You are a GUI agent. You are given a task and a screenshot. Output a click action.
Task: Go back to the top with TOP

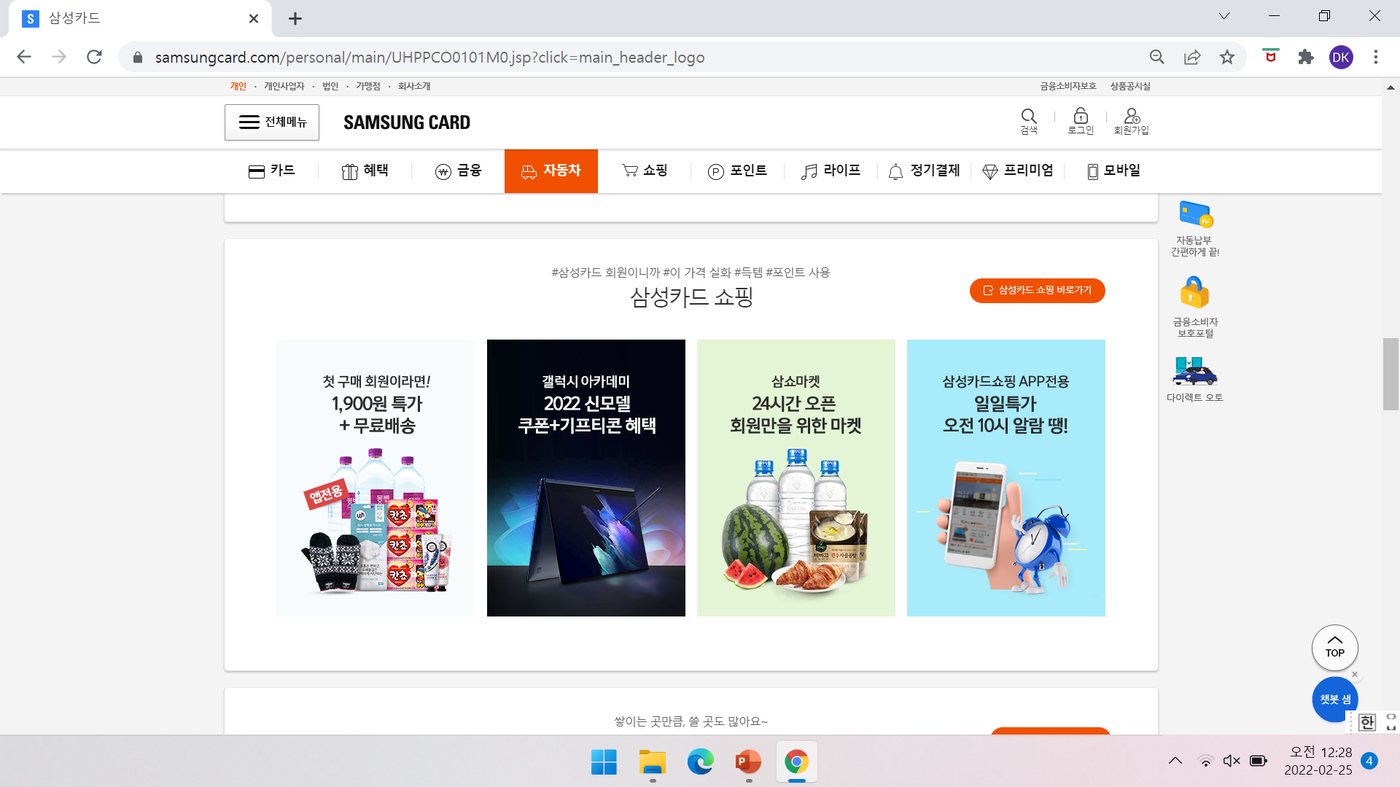[1335, 648]
